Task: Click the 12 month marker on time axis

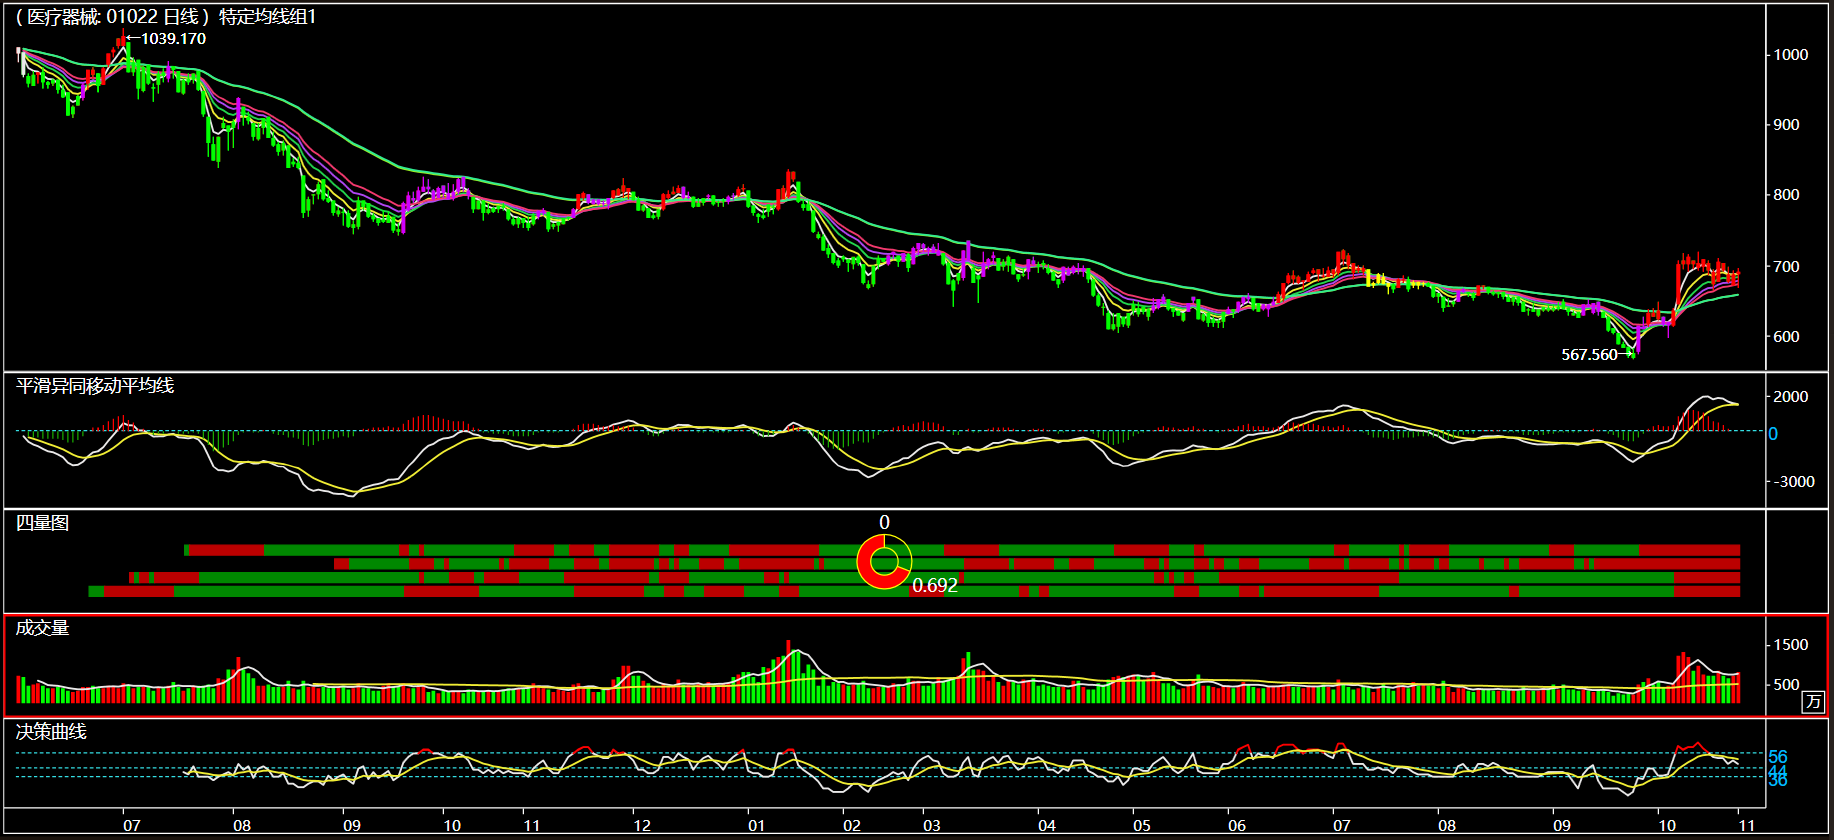Action: tap(642, 826)
